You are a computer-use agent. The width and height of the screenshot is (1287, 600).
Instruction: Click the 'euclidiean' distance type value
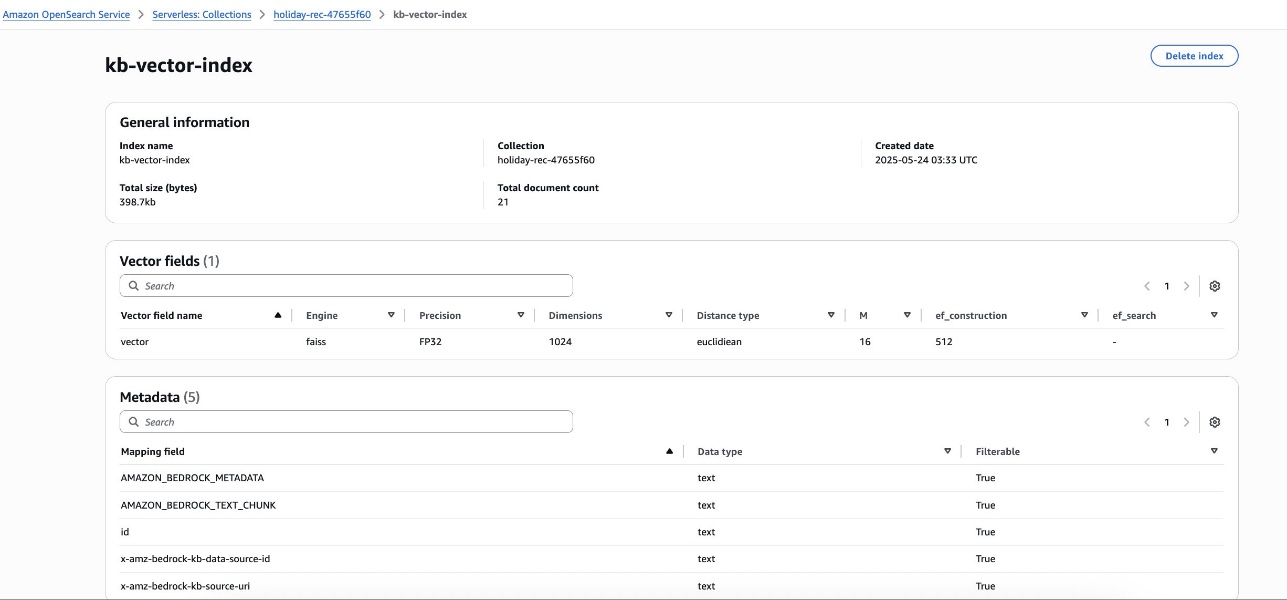pyautogui.click(x=719, y=342)
